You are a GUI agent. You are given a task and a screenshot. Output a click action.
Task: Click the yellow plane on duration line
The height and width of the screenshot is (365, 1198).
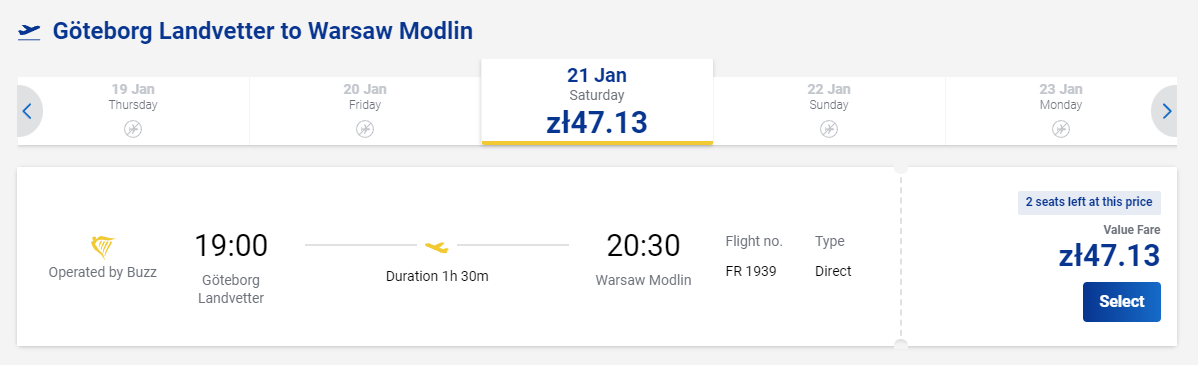pos(436,246)
